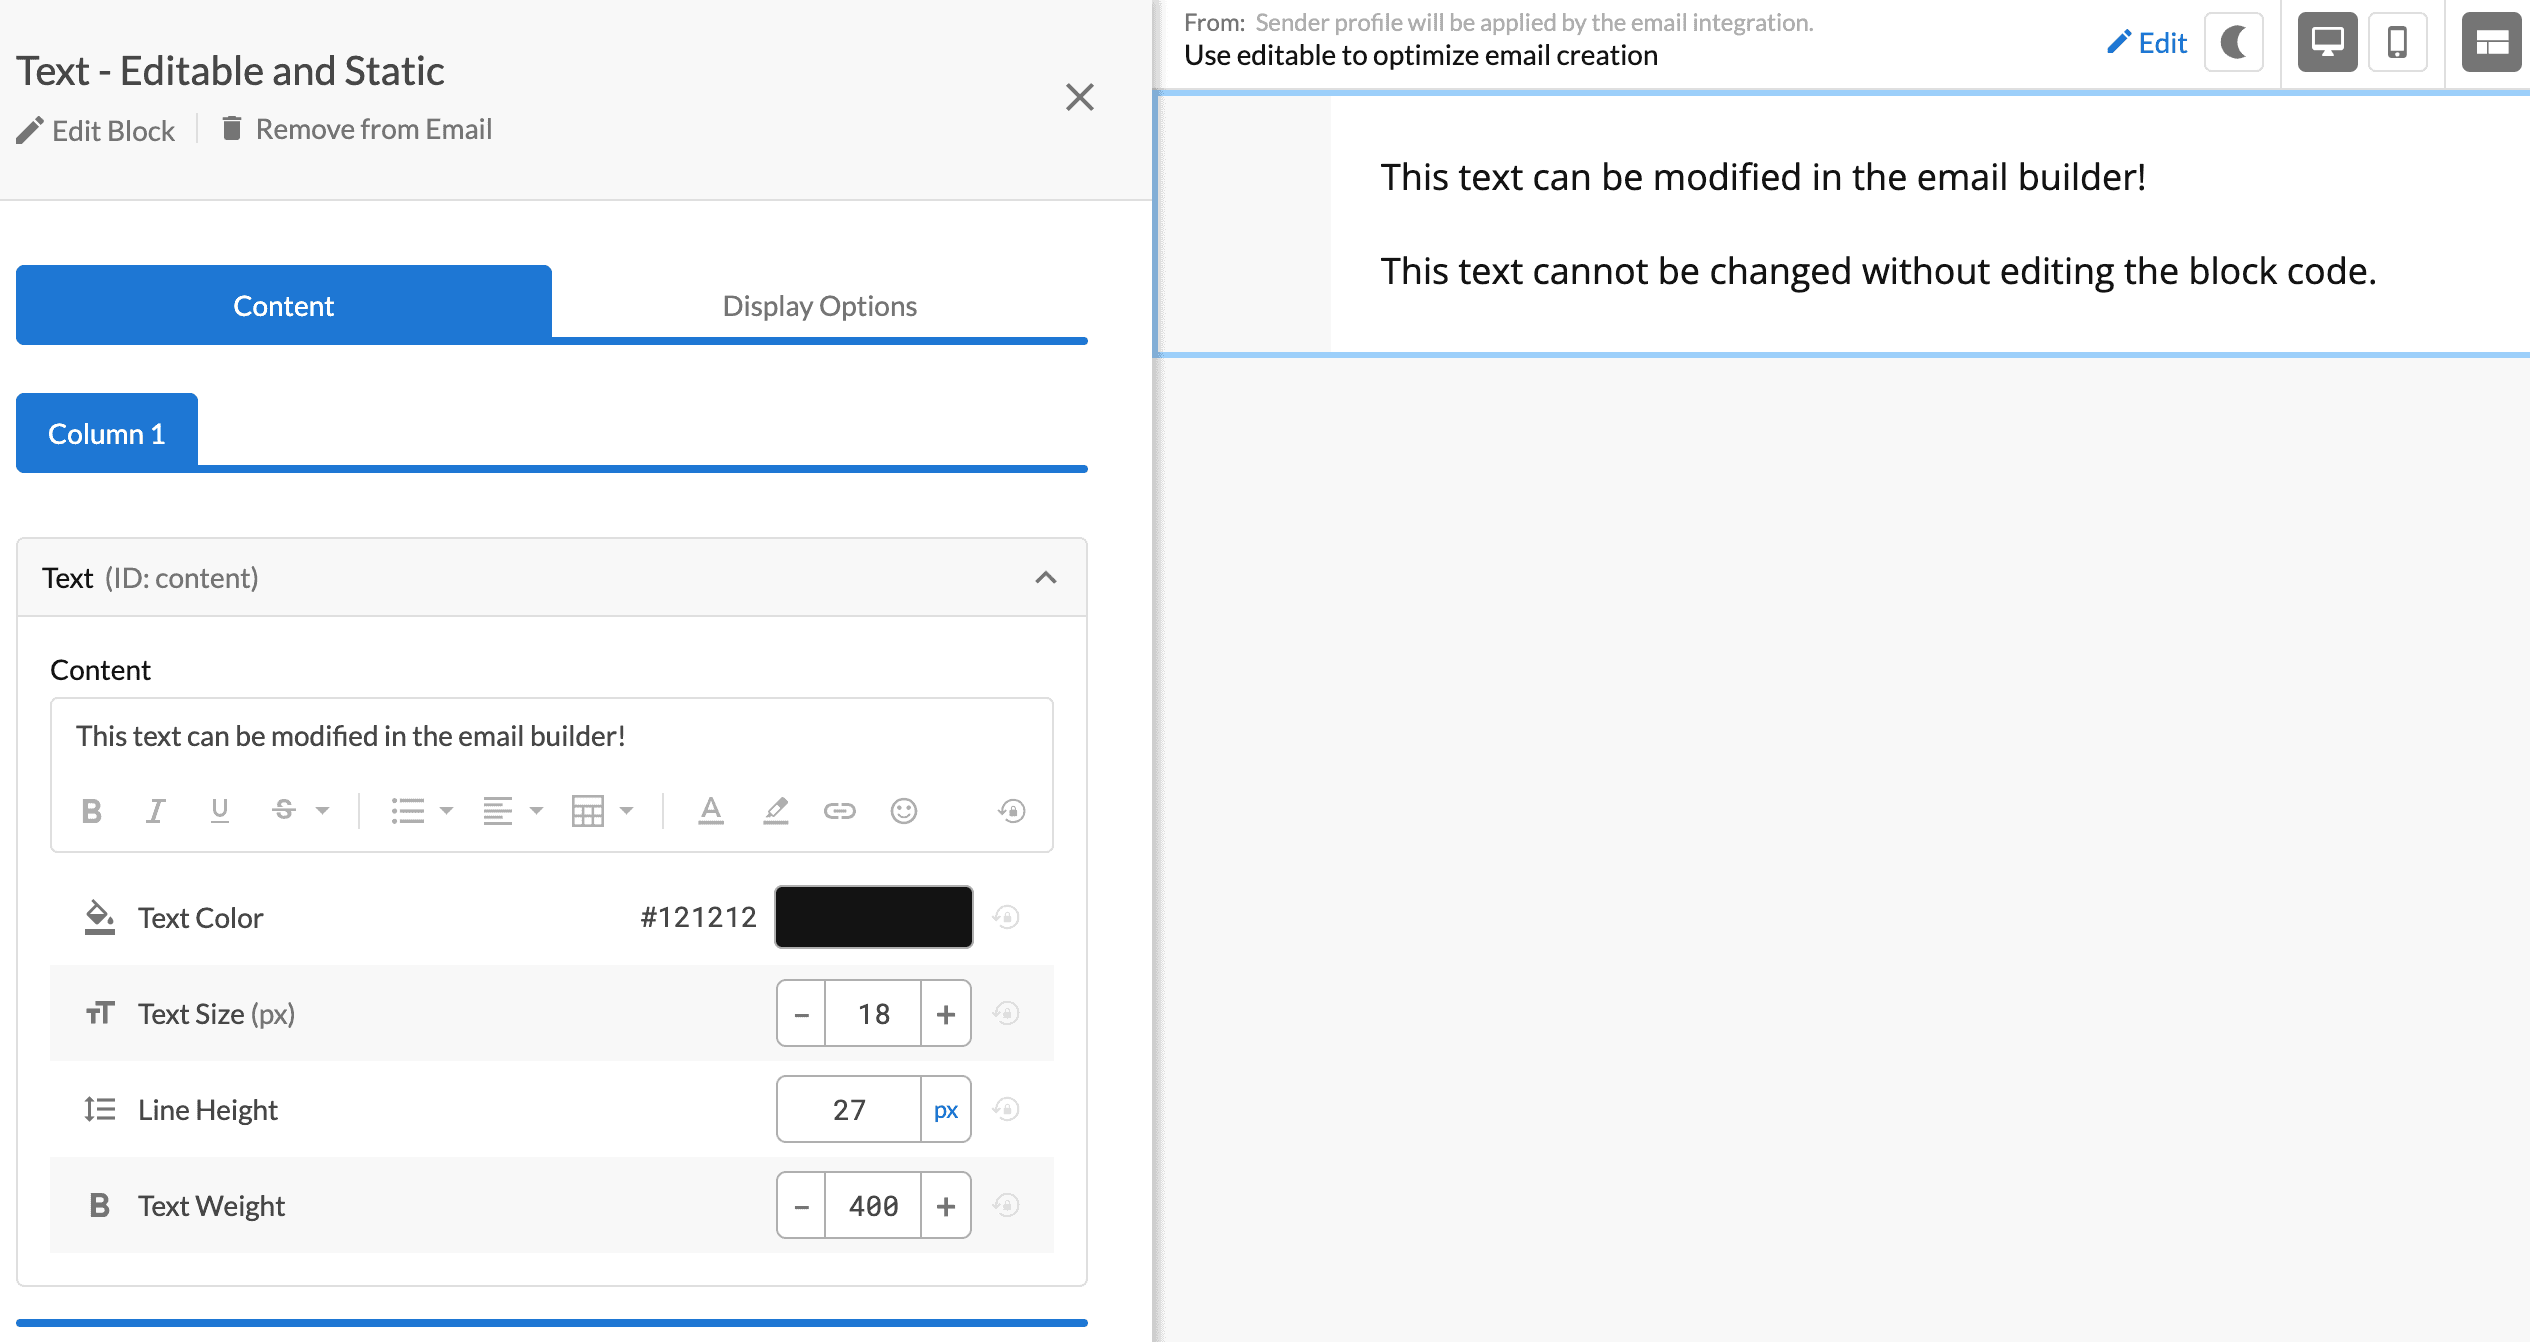The image size is (2530, 1342).
Task: Click the Line Height px unit selector
Action: (x=946, y=1110)
